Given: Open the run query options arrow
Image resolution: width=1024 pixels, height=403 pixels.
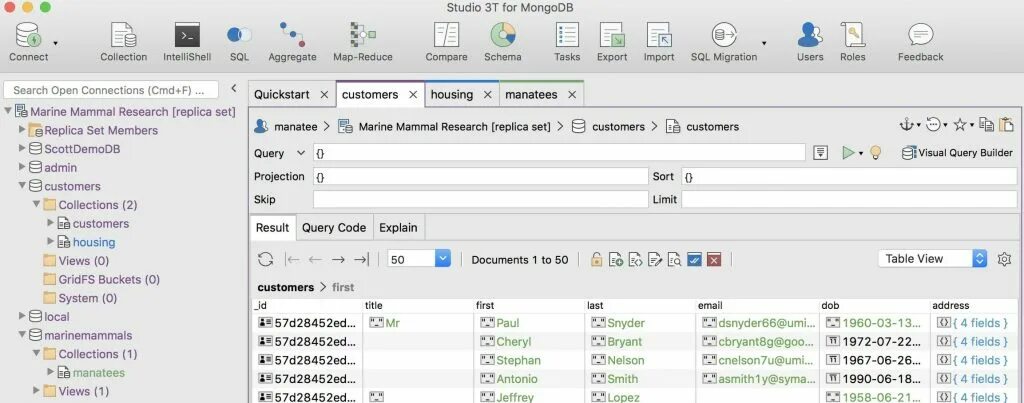Looking at the screenshot, I should [861, 153].
